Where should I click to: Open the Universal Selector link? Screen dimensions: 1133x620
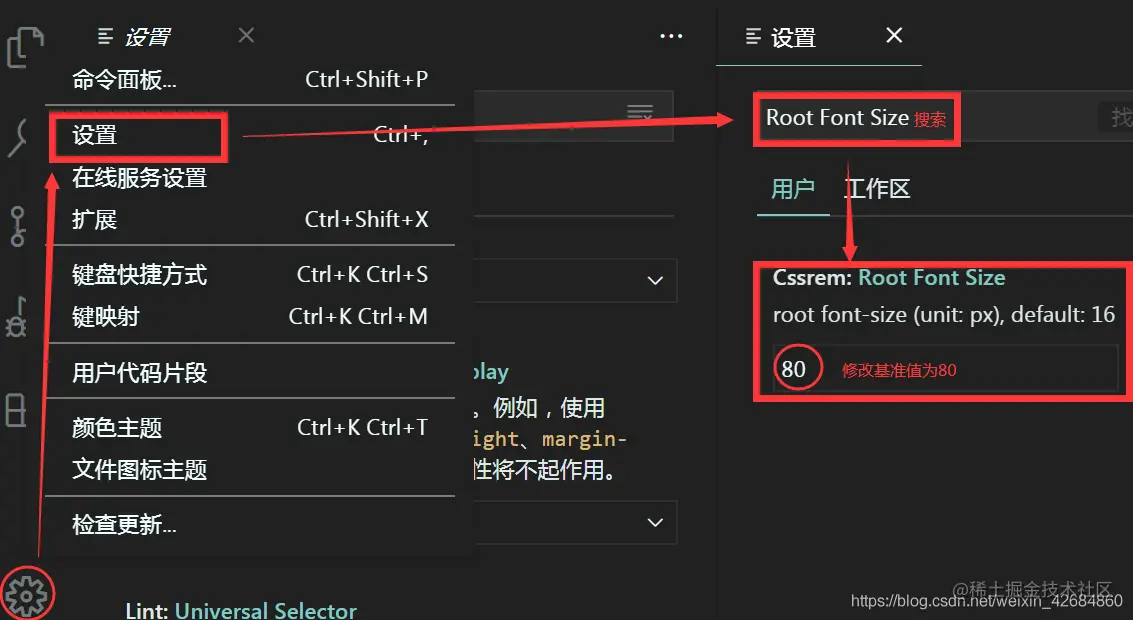pyautogui.click(x=265, y=610)
